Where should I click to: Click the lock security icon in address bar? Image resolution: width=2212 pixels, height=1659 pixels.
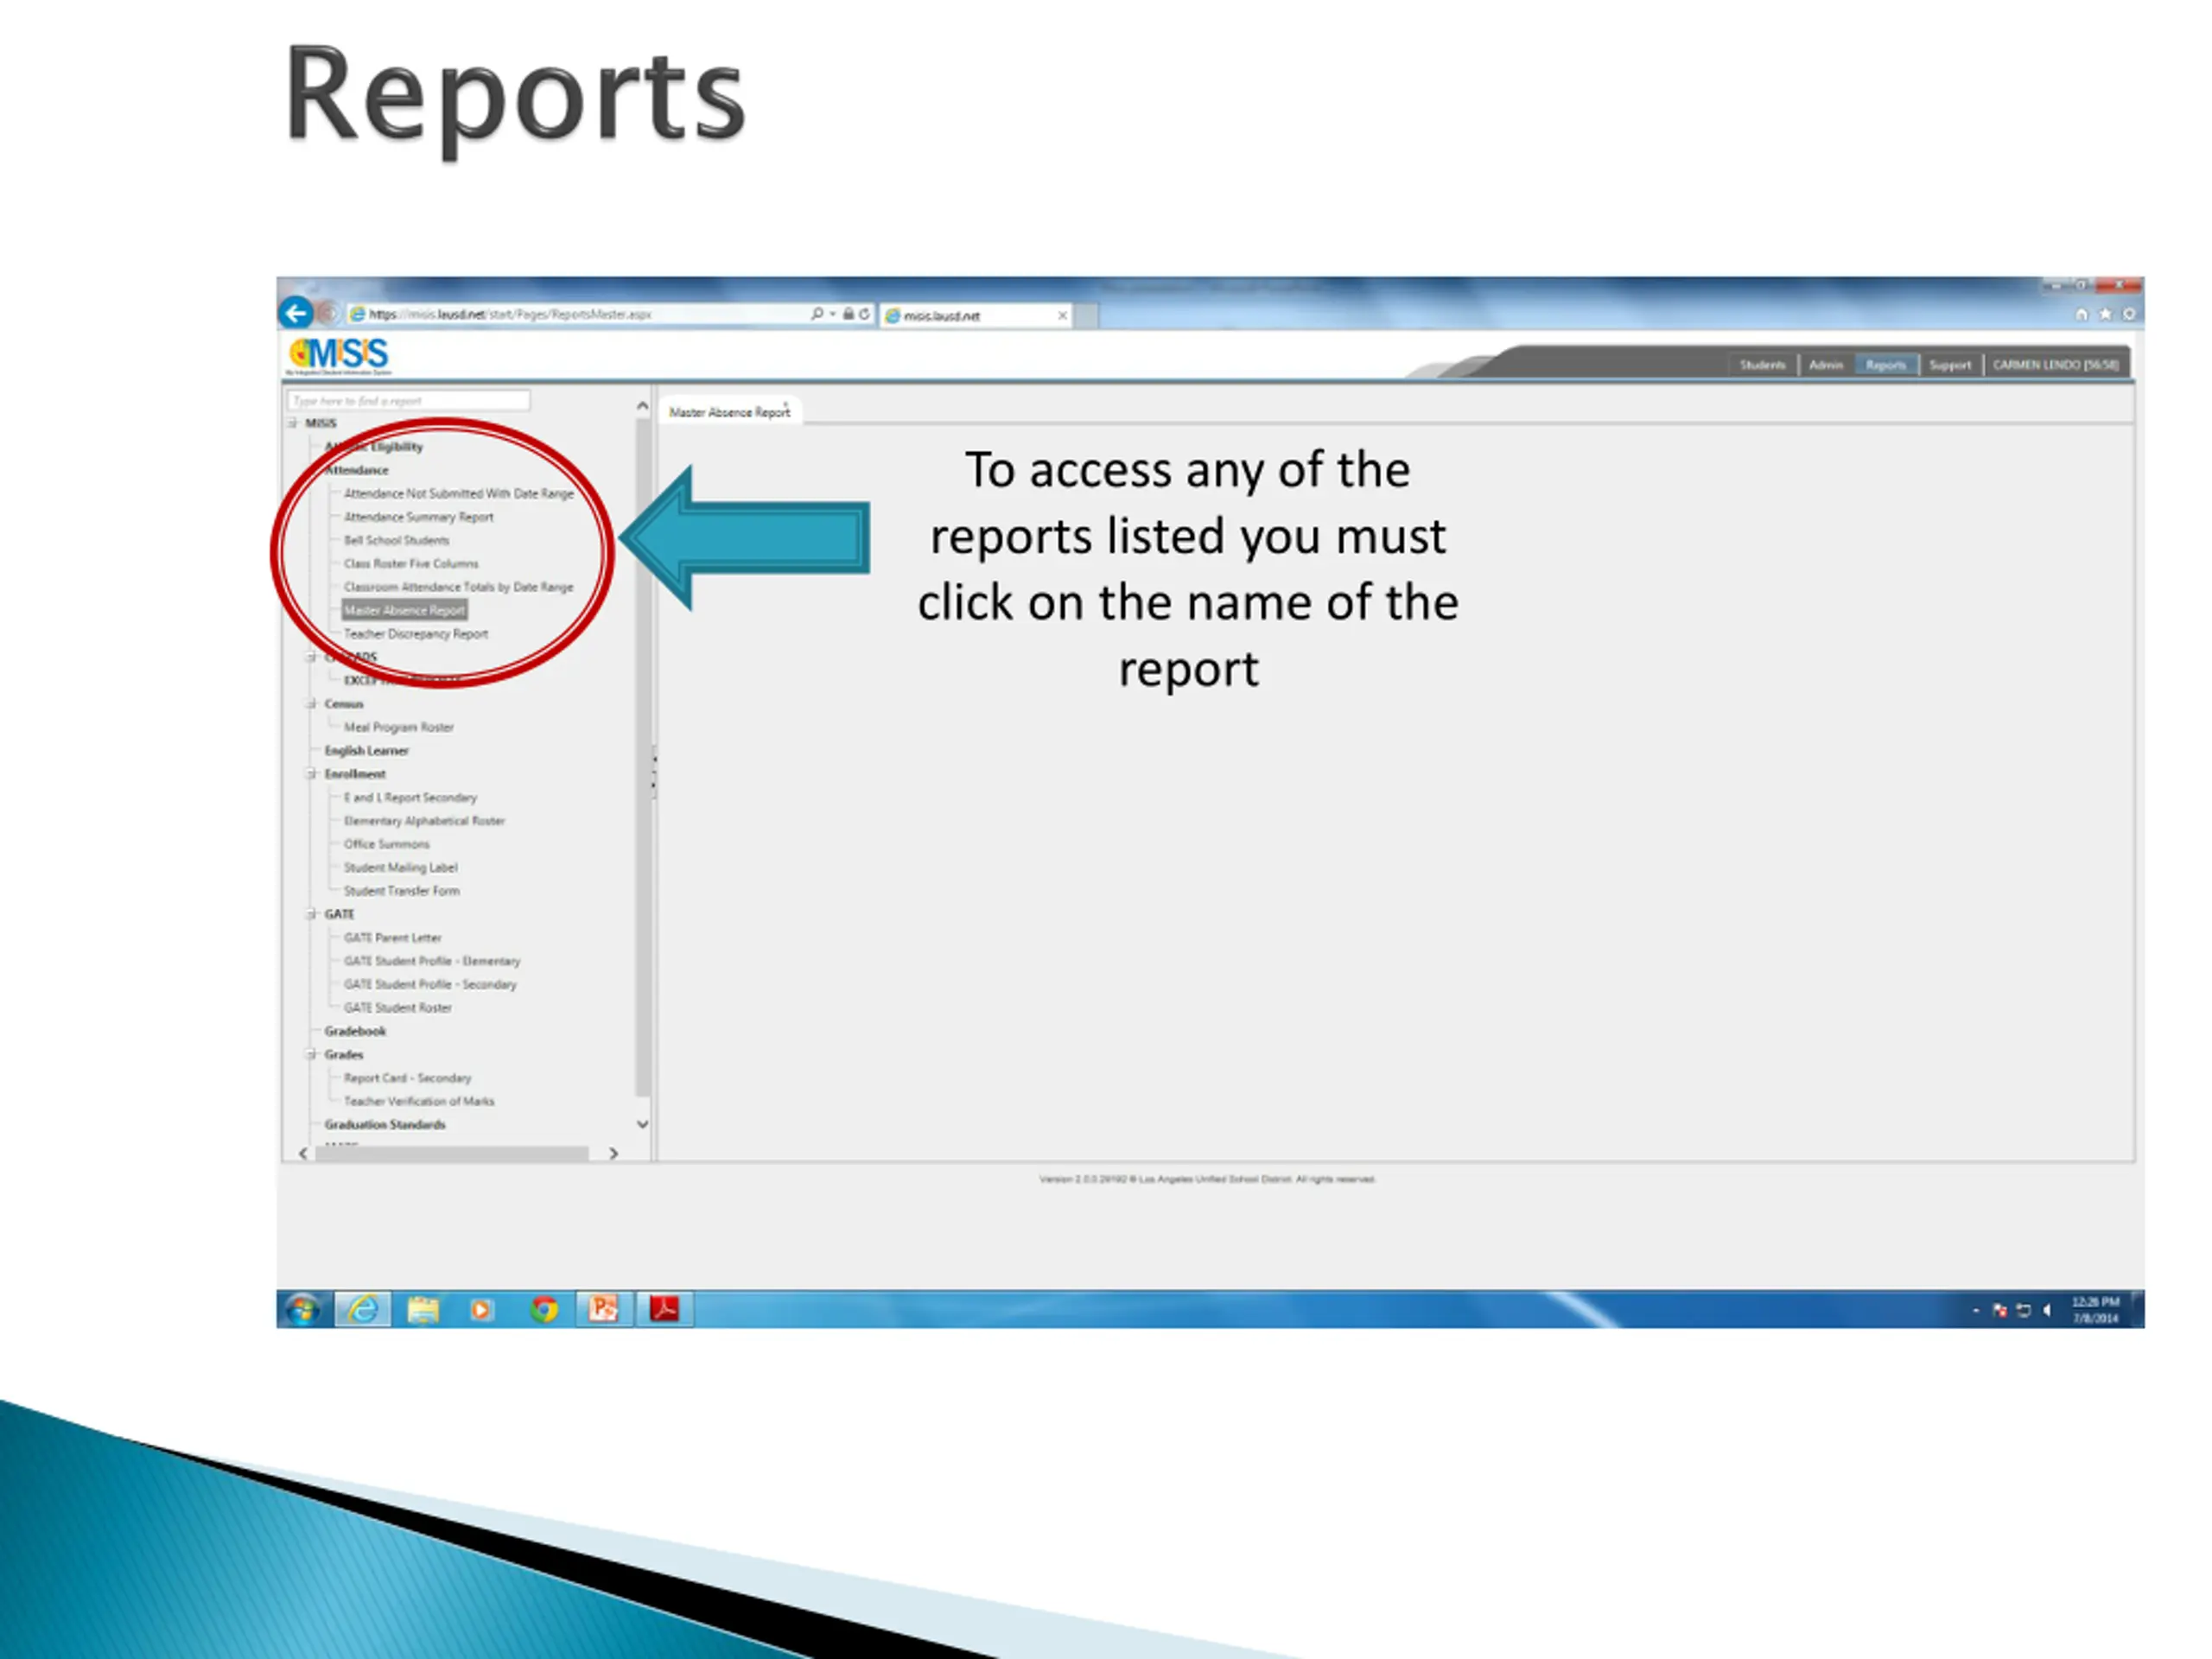(x=848, y=314)
